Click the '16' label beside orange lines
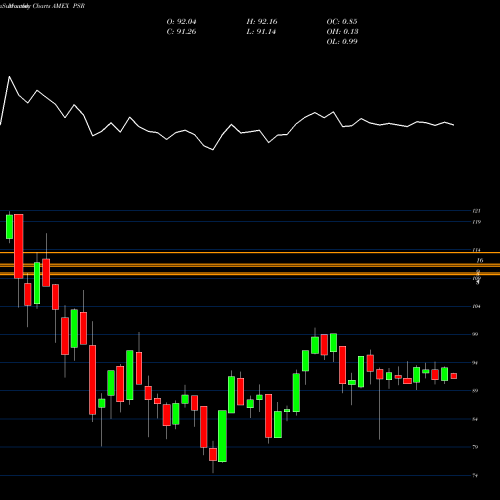This screenshot has height=500, width=500. point(480,260)
